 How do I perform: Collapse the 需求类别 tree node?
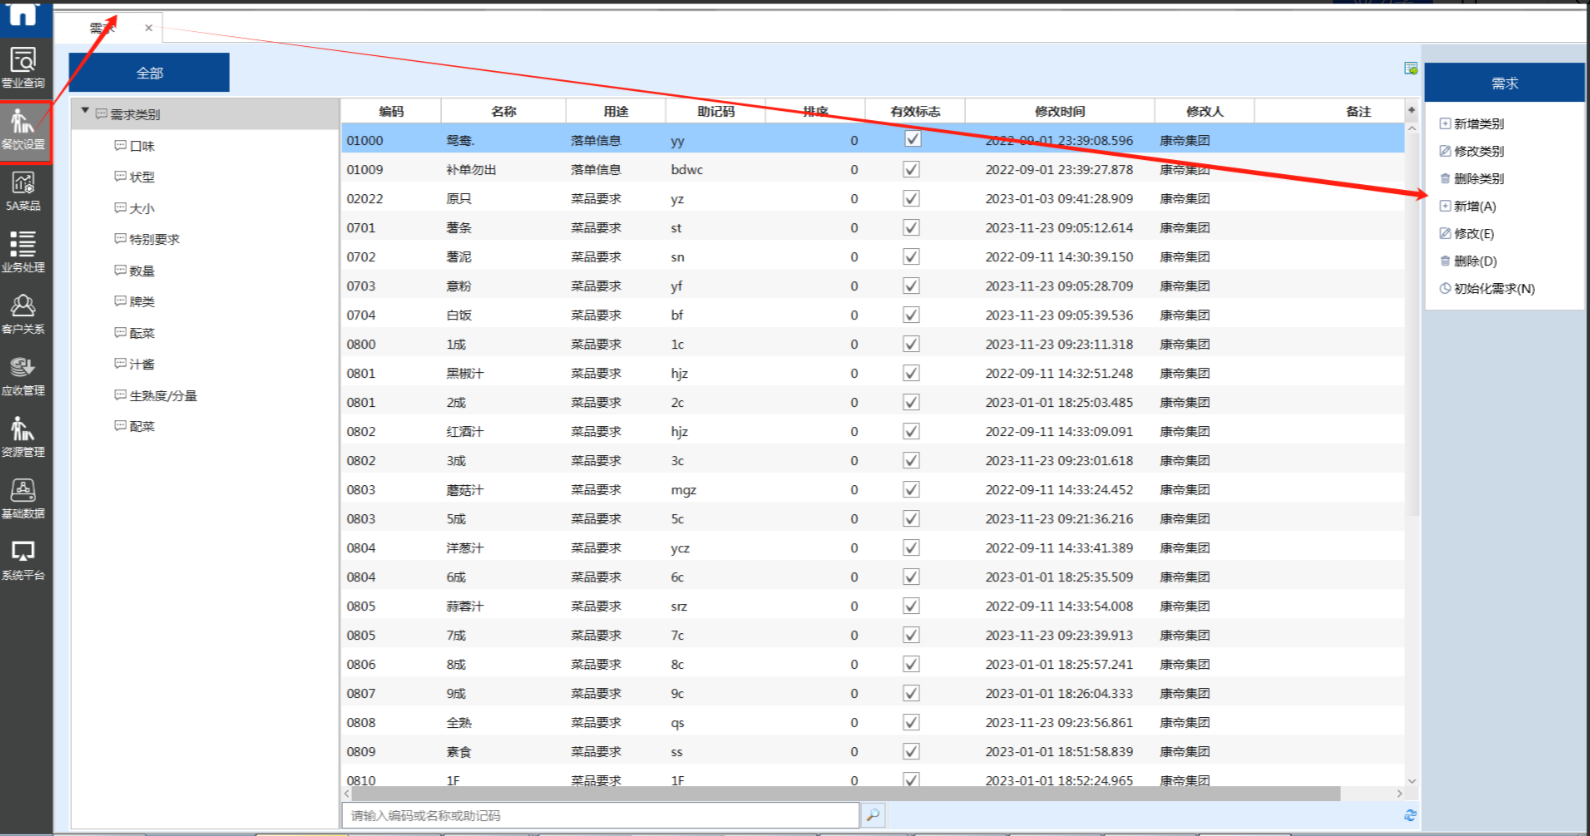(85, 112)
